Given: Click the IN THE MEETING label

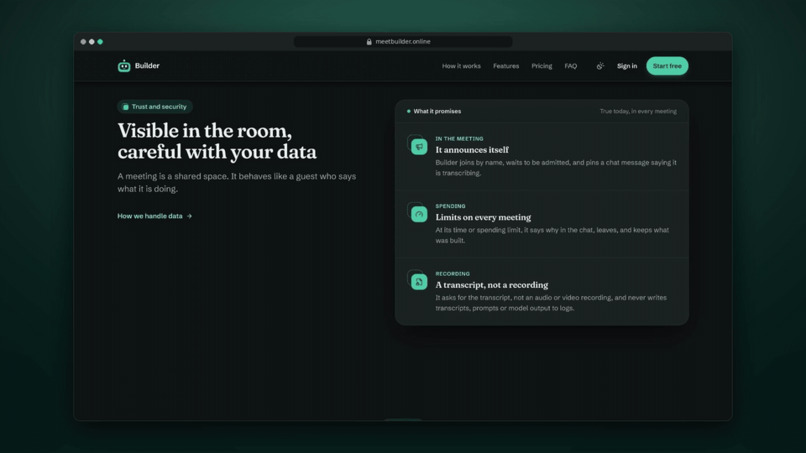Looking at the screenshot, I should click(x=459, y=139).
